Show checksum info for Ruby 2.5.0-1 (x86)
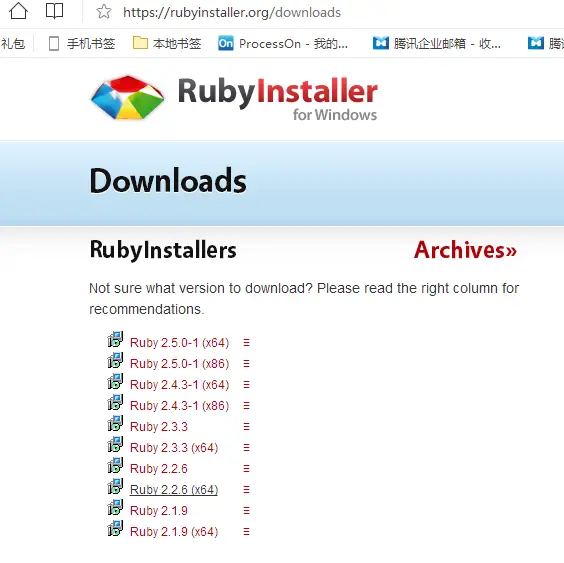The height and width of the screenshot is (563, 564). (246, 363)
